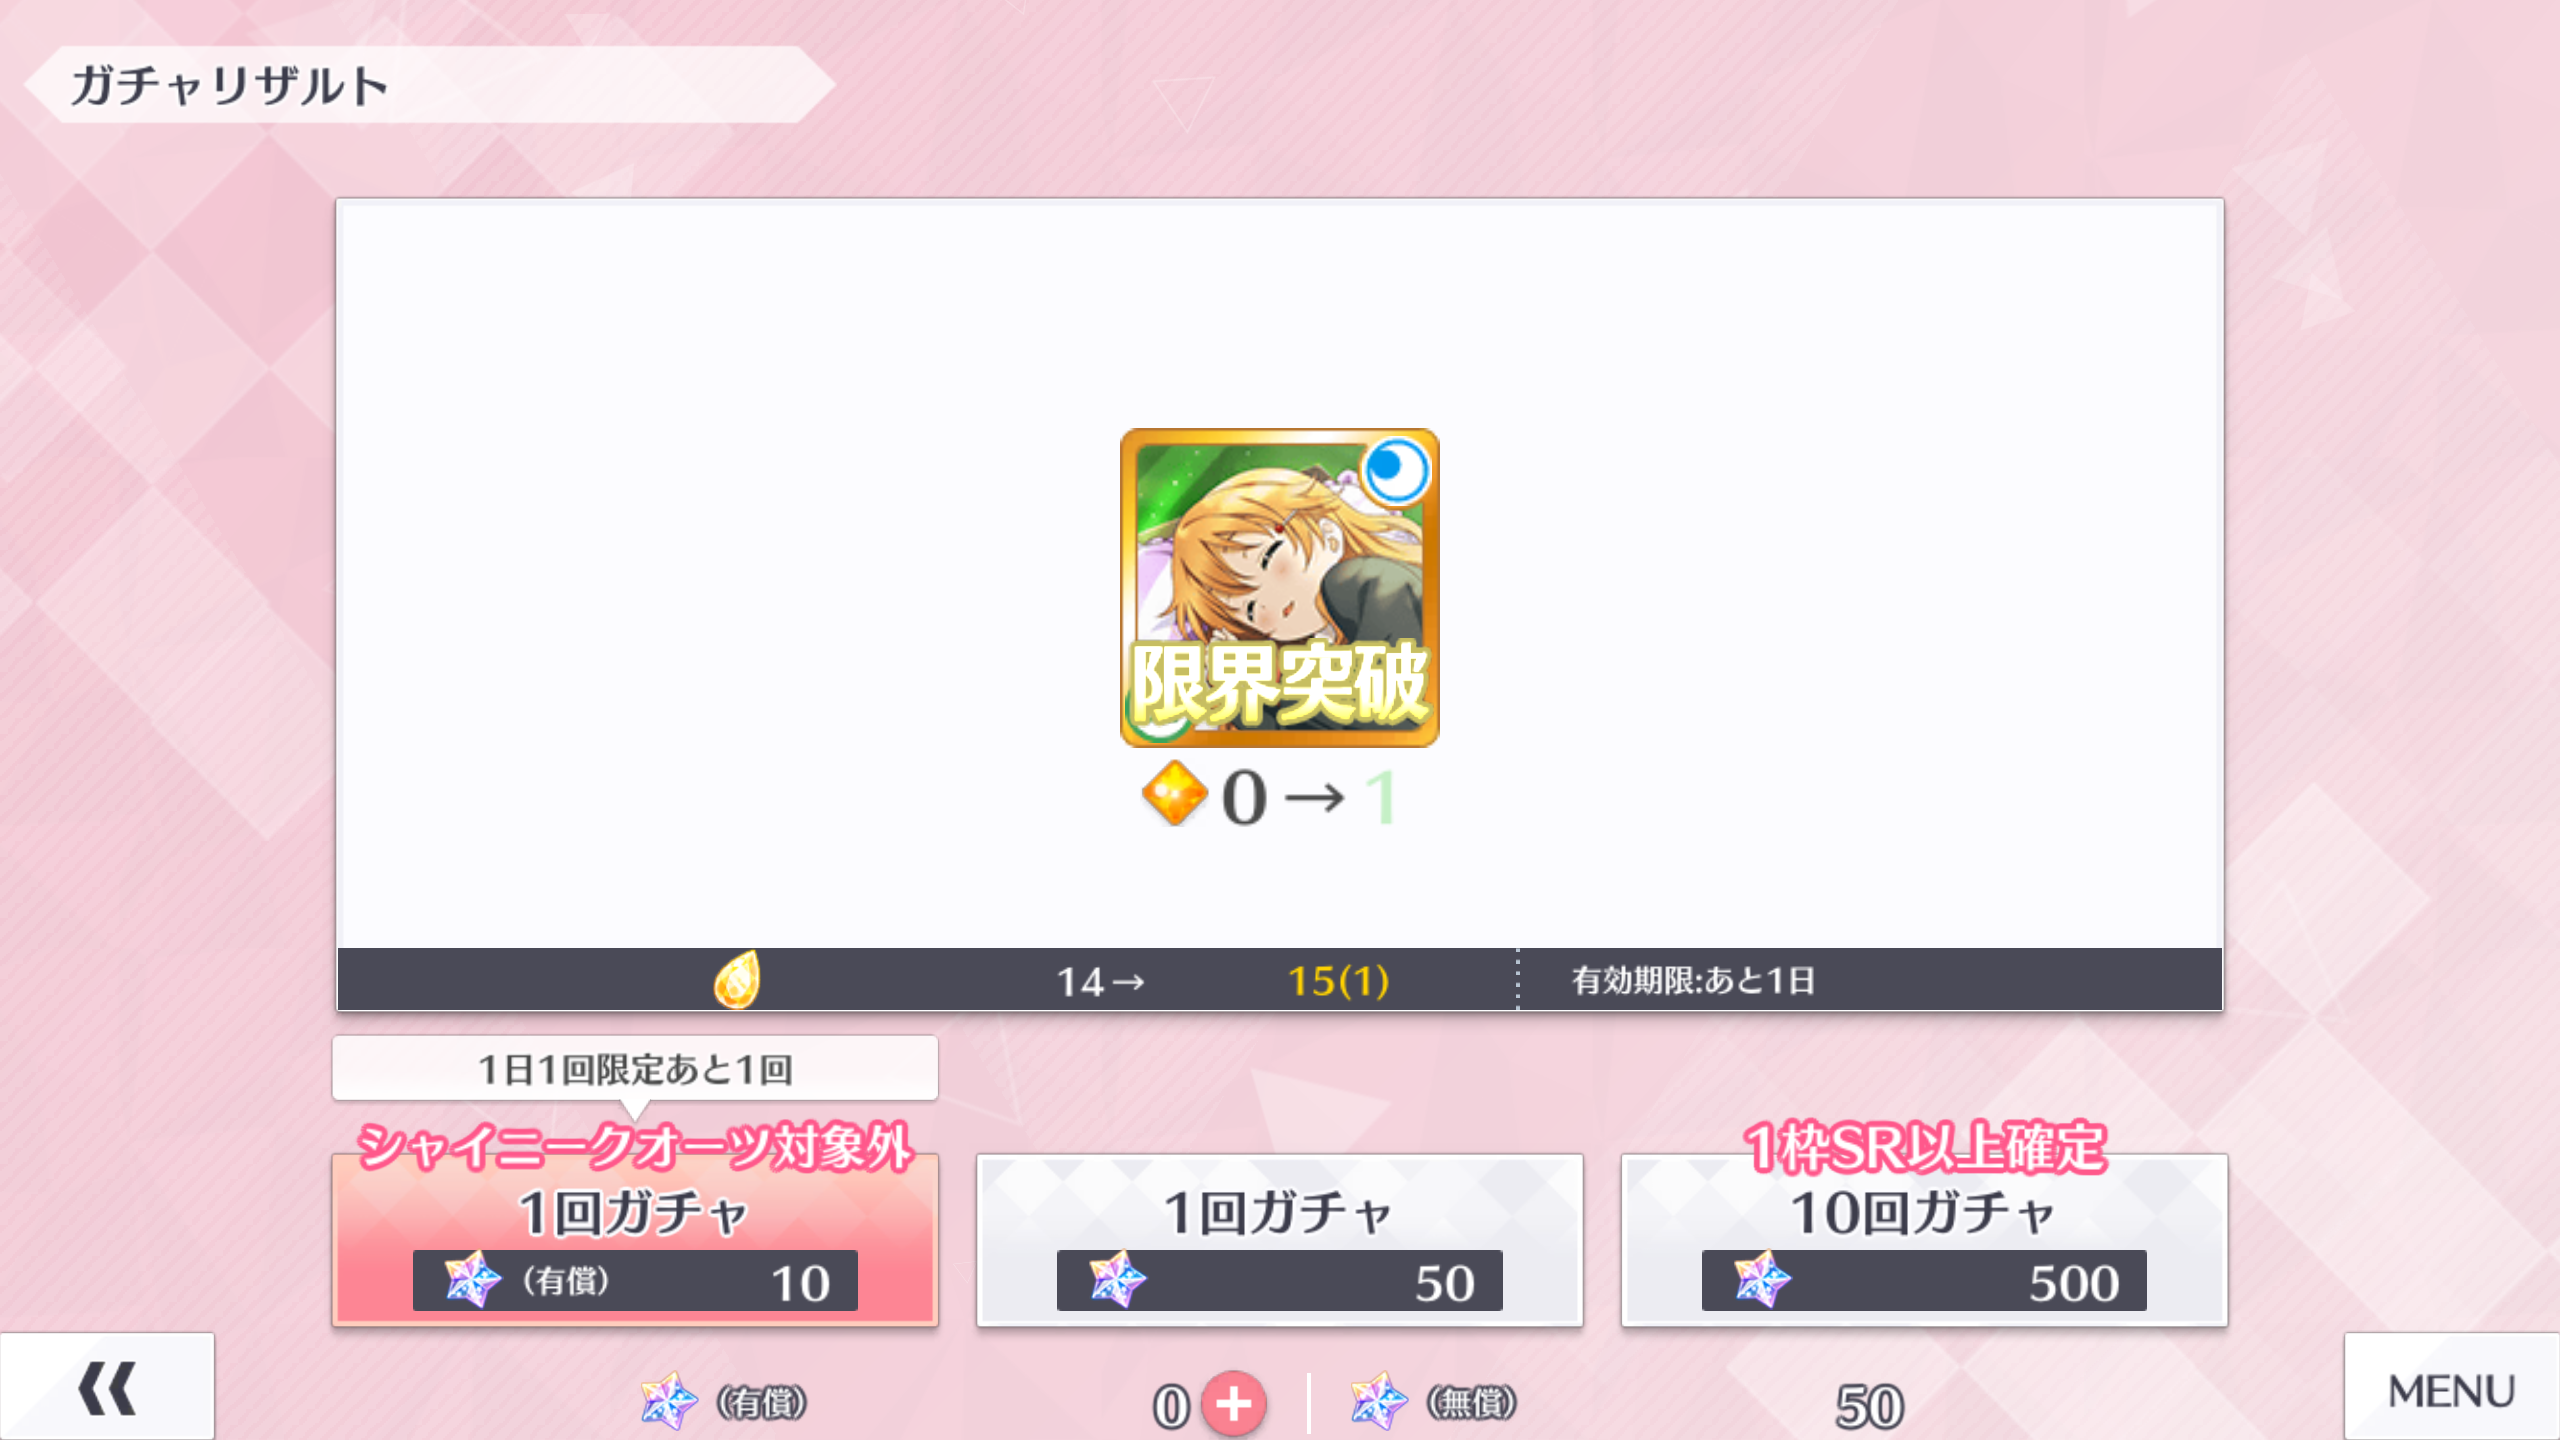Tap the 有効期限:あと1日 expiry label
This screenshot has width=2560, height=1440.
[1693, 980]
